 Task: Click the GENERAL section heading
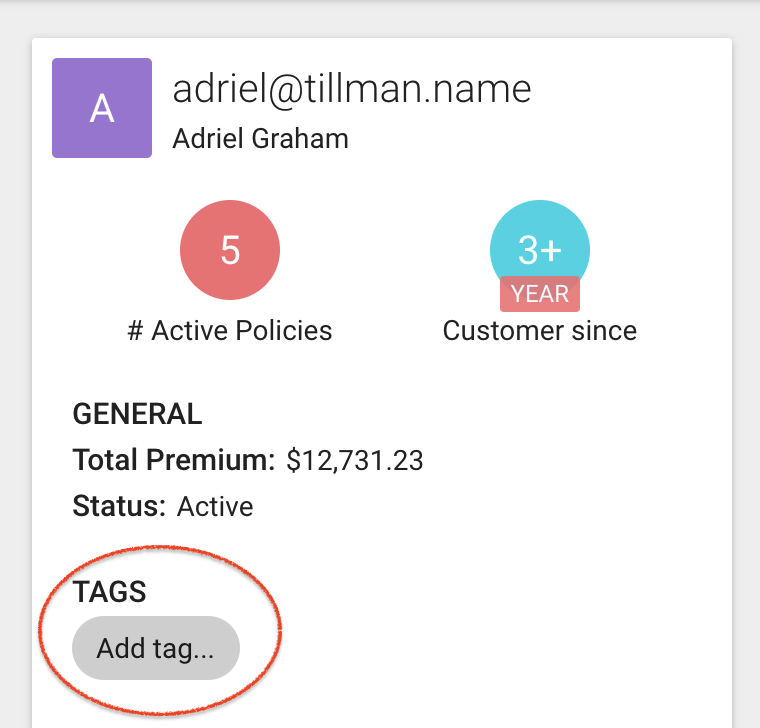tap(137, 413)
